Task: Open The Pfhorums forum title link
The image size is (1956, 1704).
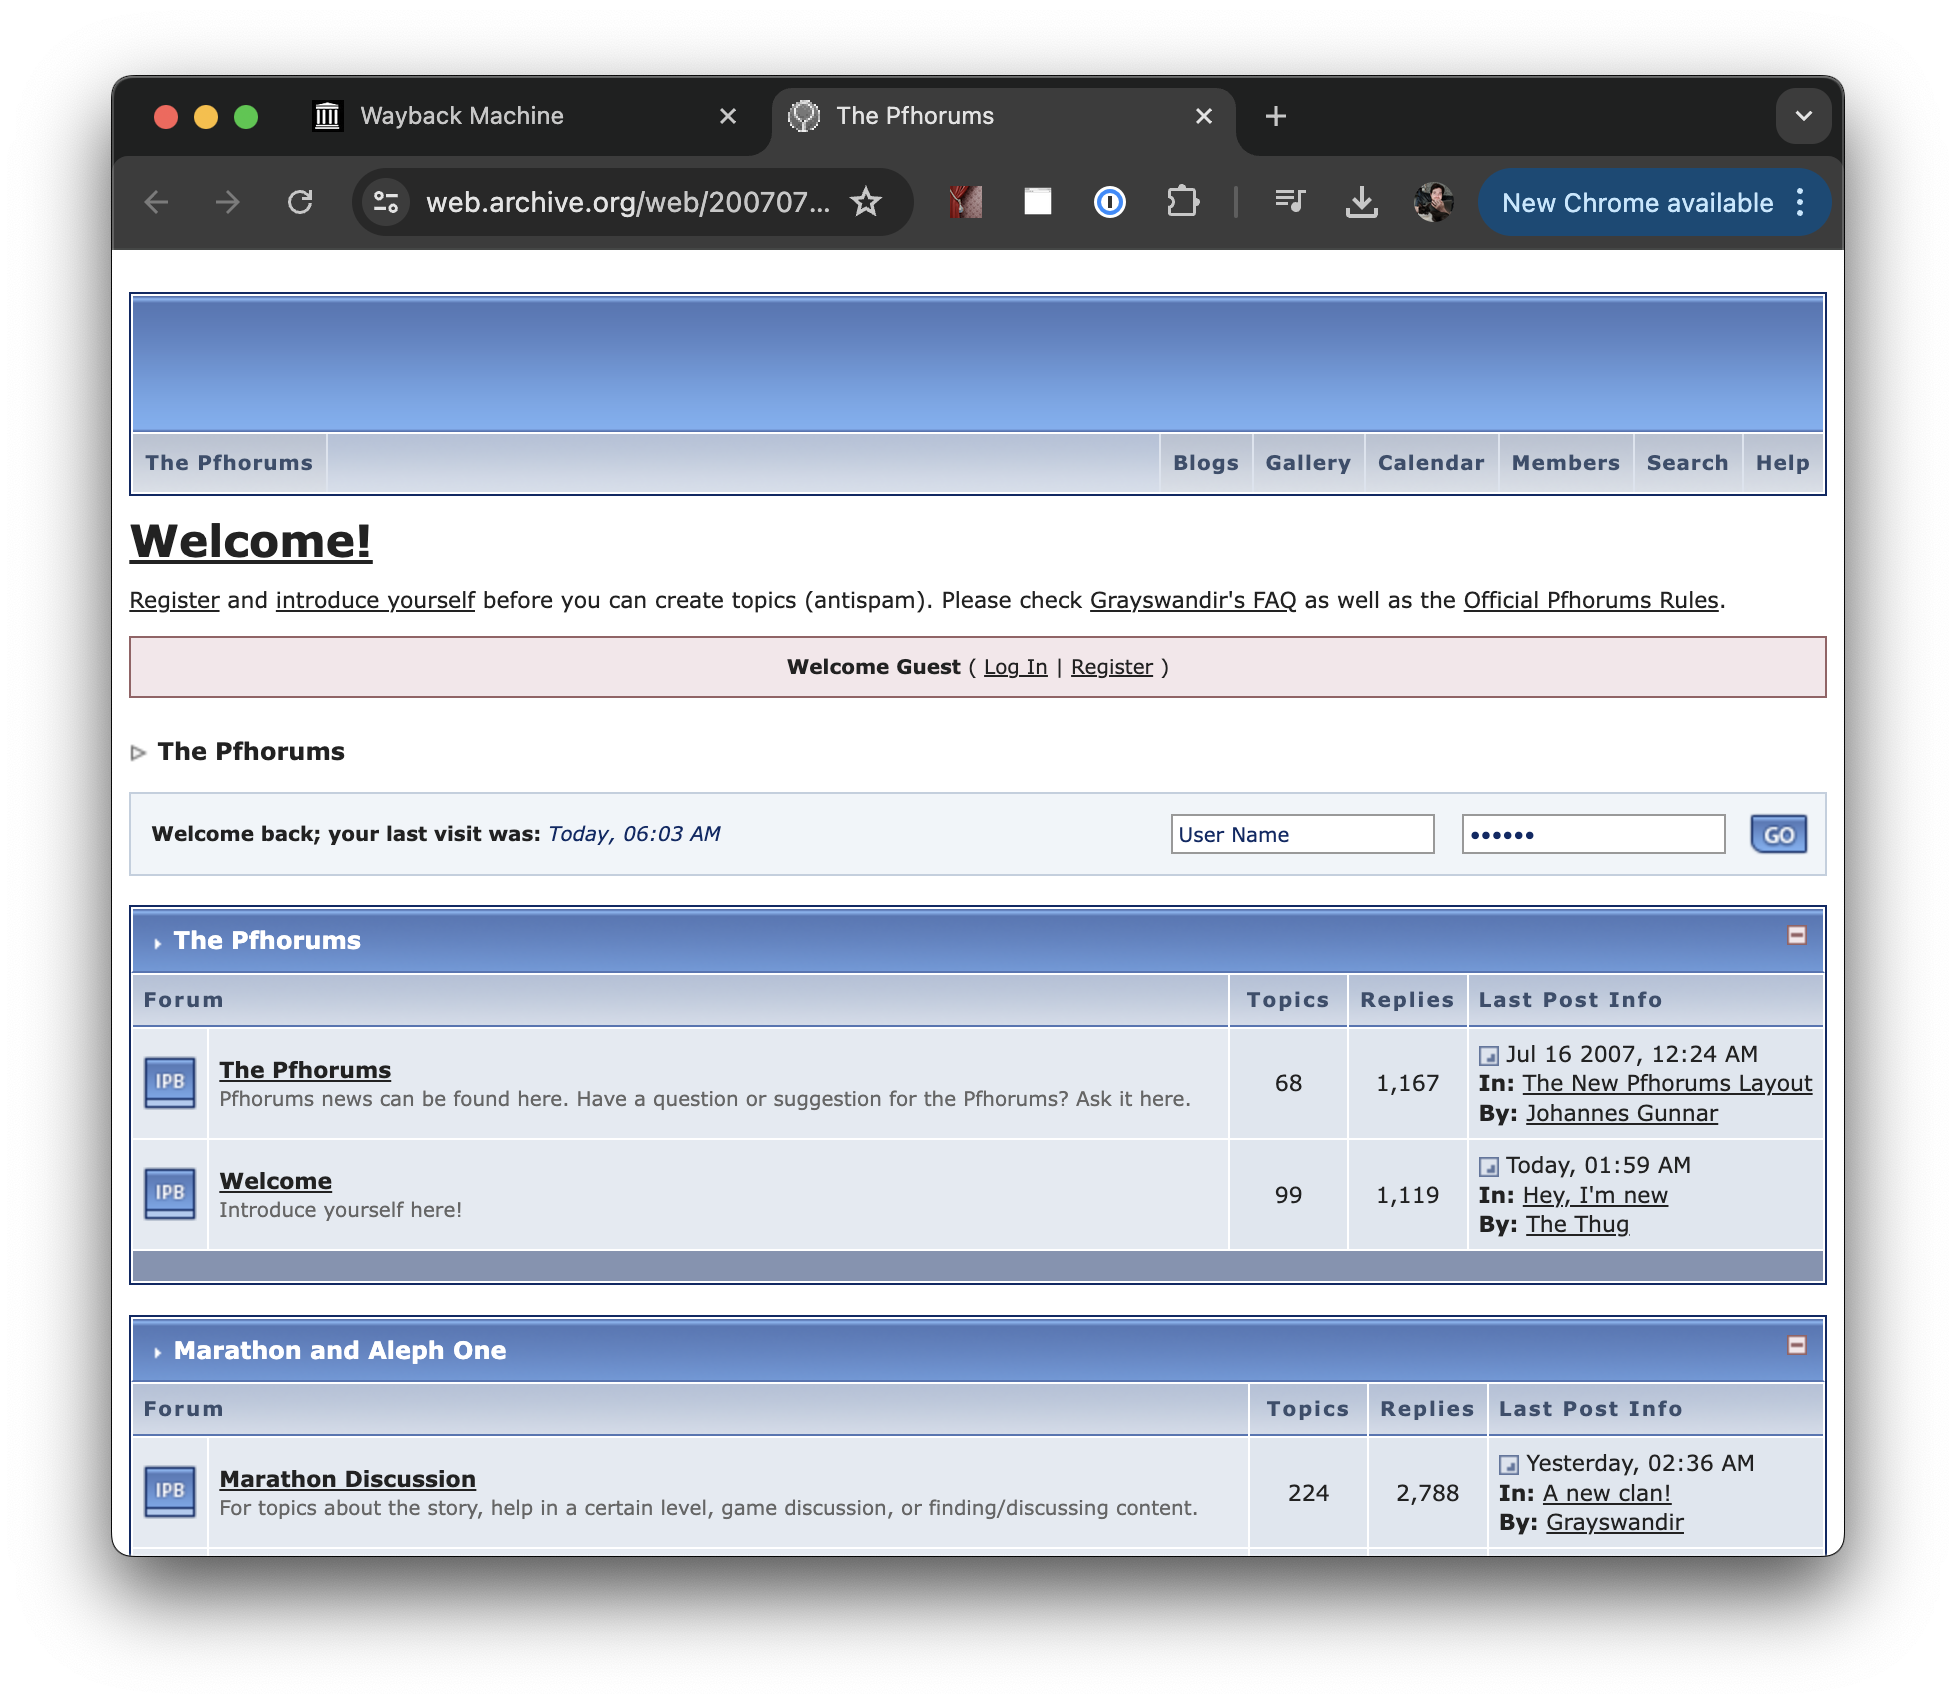Action: pyautogui.click(x=305, y=1070)
